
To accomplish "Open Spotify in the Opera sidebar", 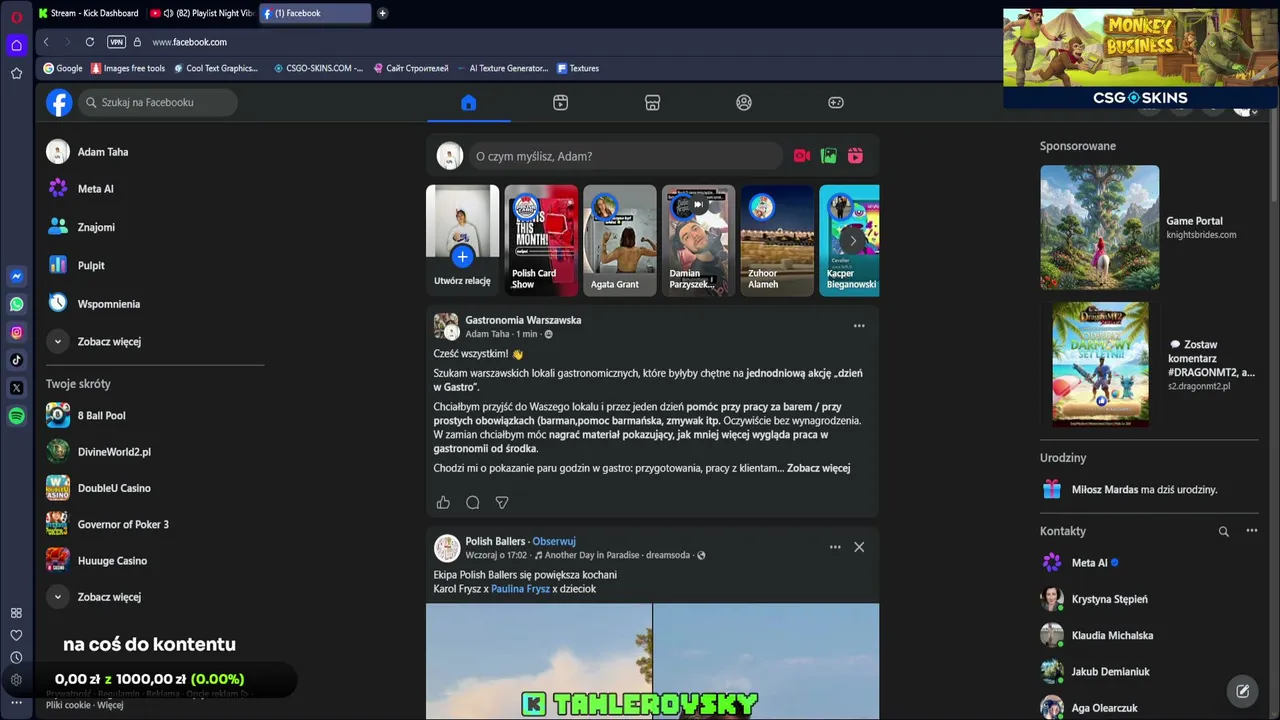I will coord(16,416).
